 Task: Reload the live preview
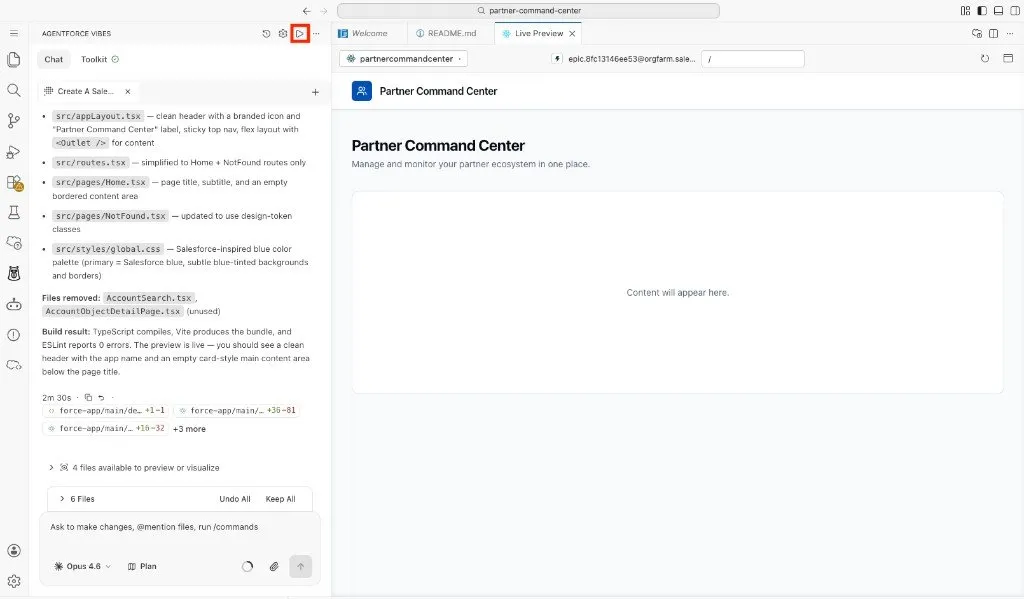[x=985, y=58]
